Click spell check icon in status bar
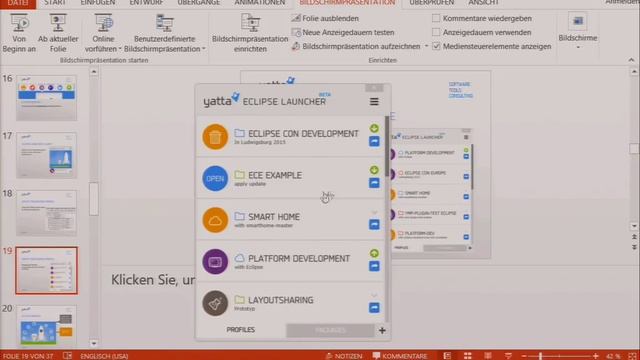 tap(68, 356)
